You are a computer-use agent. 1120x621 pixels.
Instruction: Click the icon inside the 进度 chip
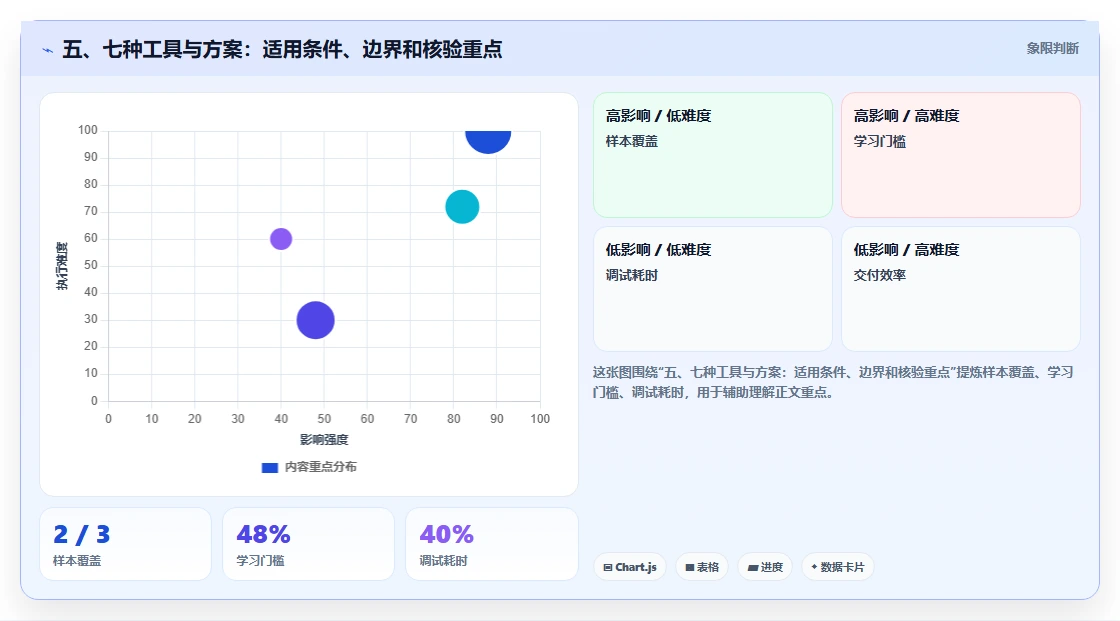753,567
